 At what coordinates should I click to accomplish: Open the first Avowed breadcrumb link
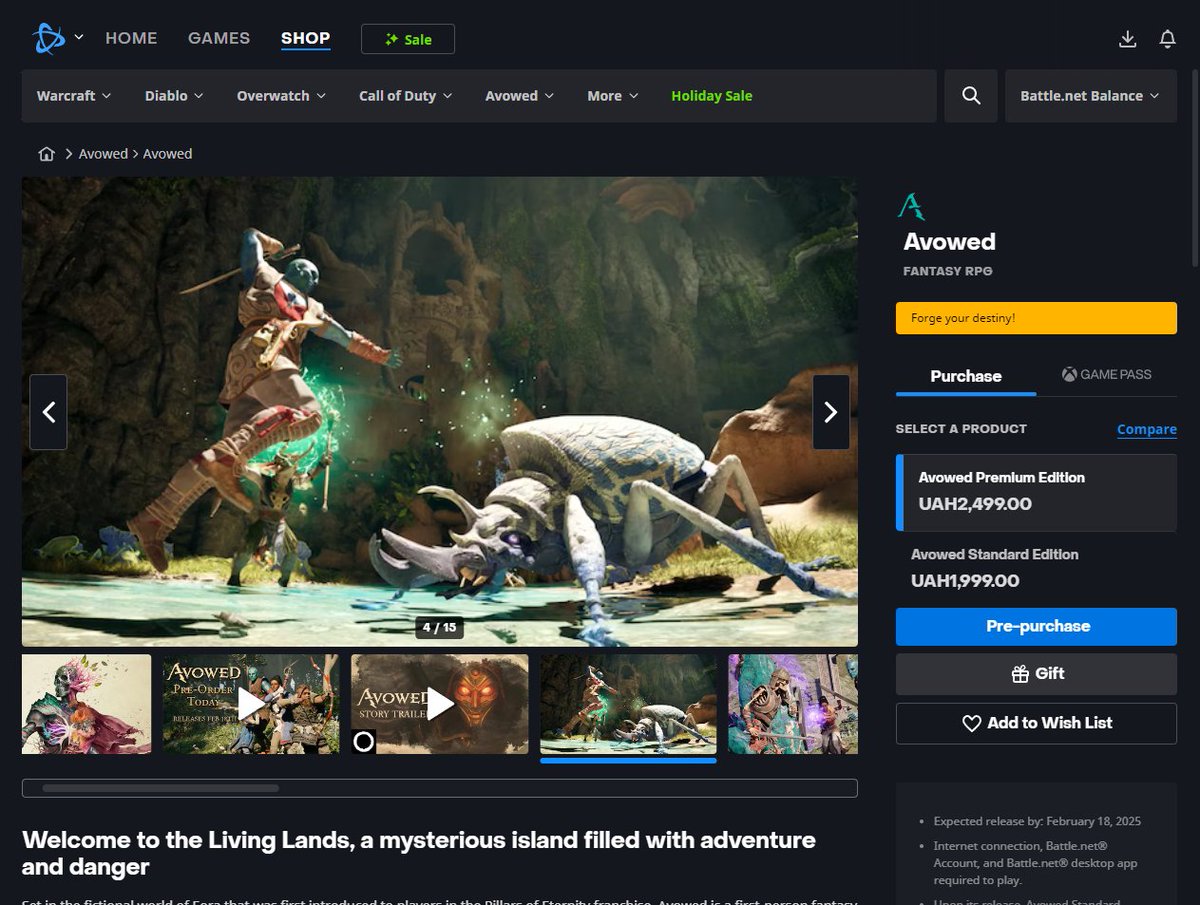coord(104,154)
